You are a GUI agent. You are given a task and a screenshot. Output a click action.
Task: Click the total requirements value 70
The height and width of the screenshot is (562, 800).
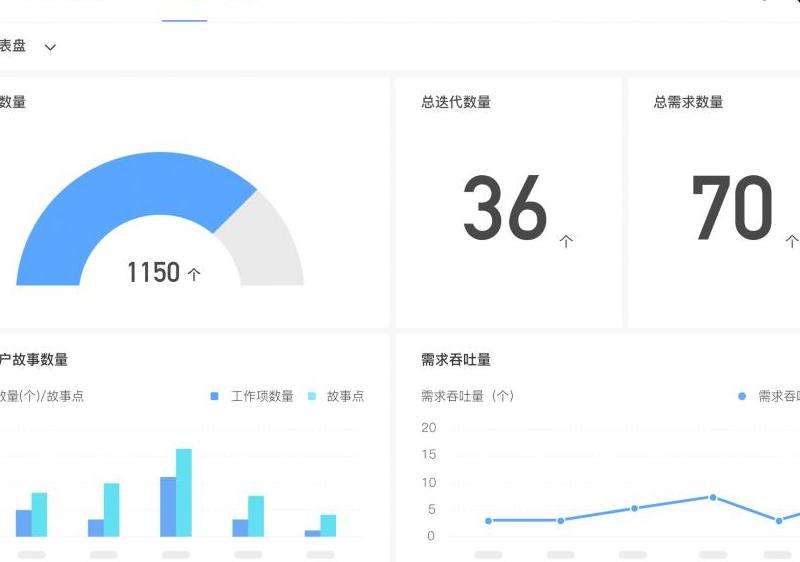pyautogui.click(x=732, y=207)
